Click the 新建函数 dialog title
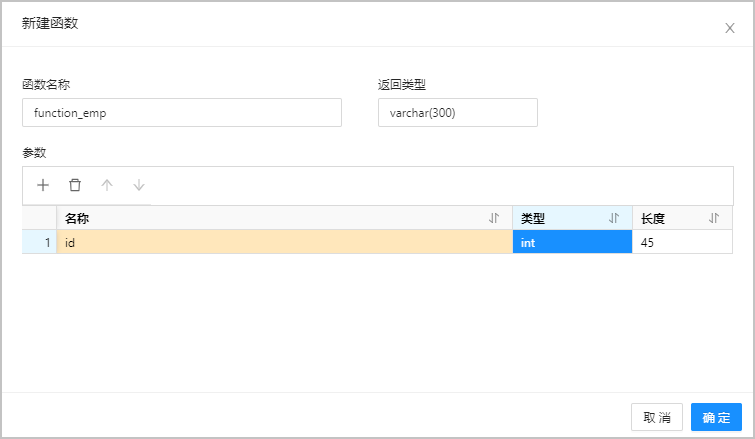This screenshot has height=439, width=755. pos(50,23)
